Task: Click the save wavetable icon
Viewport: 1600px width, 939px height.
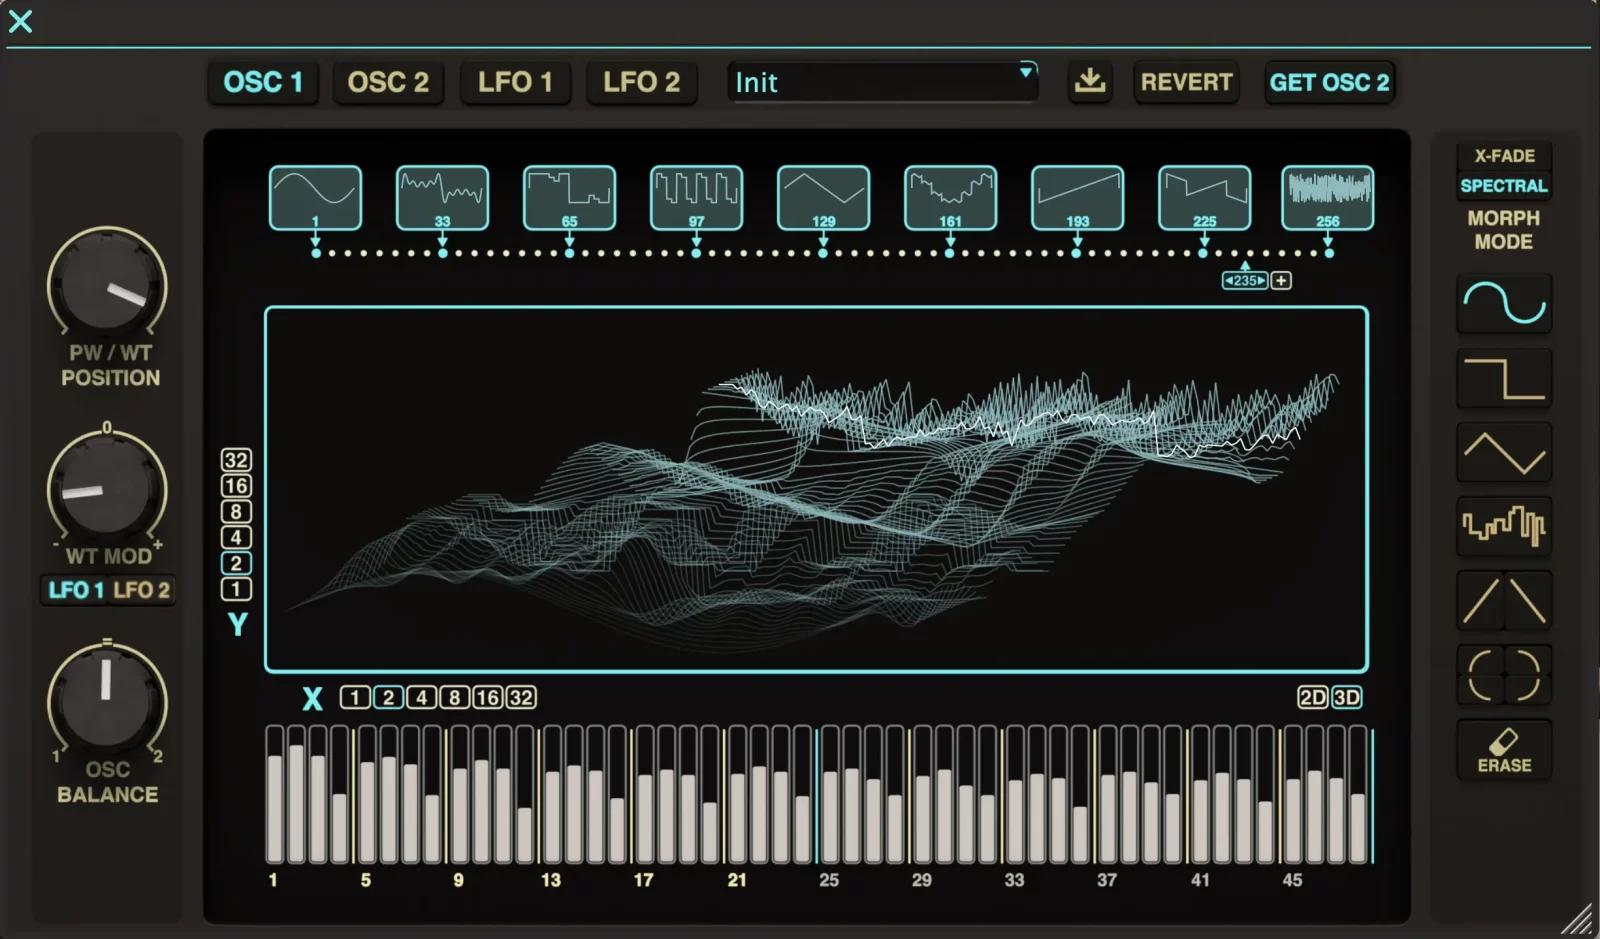Action: (x=1090, y=83)
